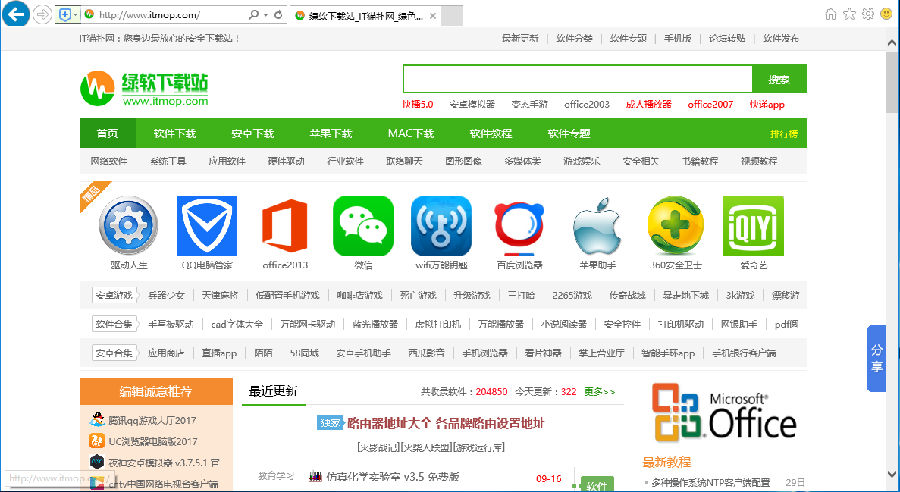Open the QQ电脑管家 shield icon
The width and height of the screenshot is (900, 492).
tap(207, 226)
